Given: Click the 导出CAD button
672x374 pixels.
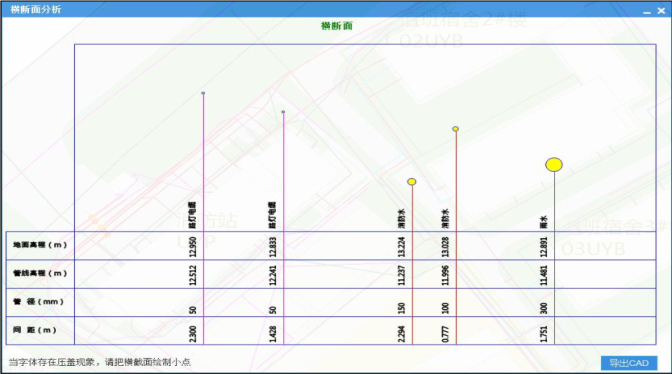Looking at the screenshot, I should point(629,363).
